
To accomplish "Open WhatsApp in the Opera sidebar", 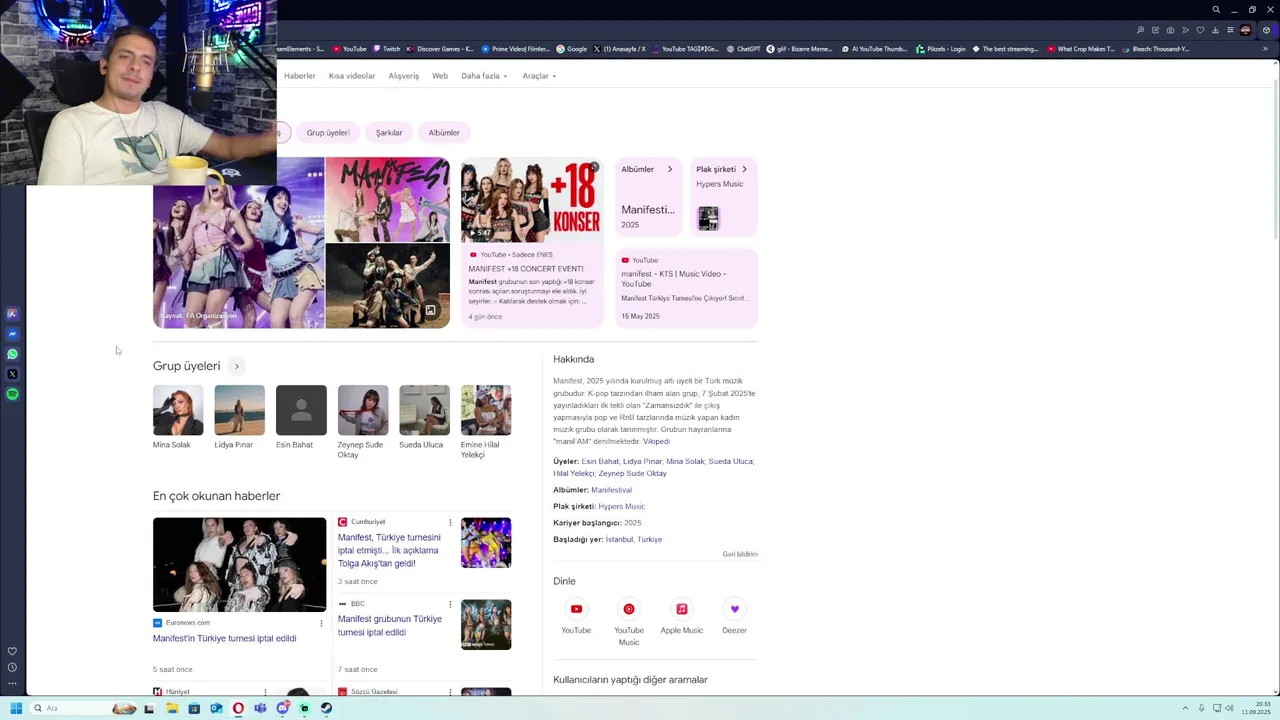I will [12, 354].
